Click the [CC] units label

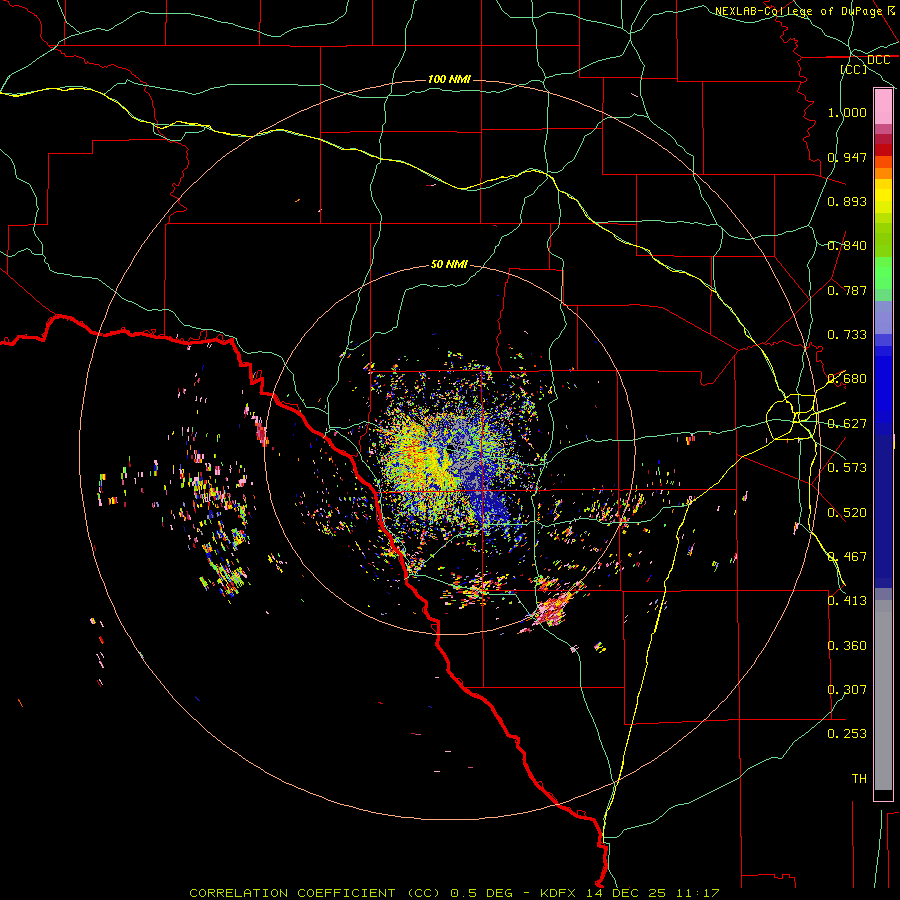pyautogui.click(x=854, y=69)
